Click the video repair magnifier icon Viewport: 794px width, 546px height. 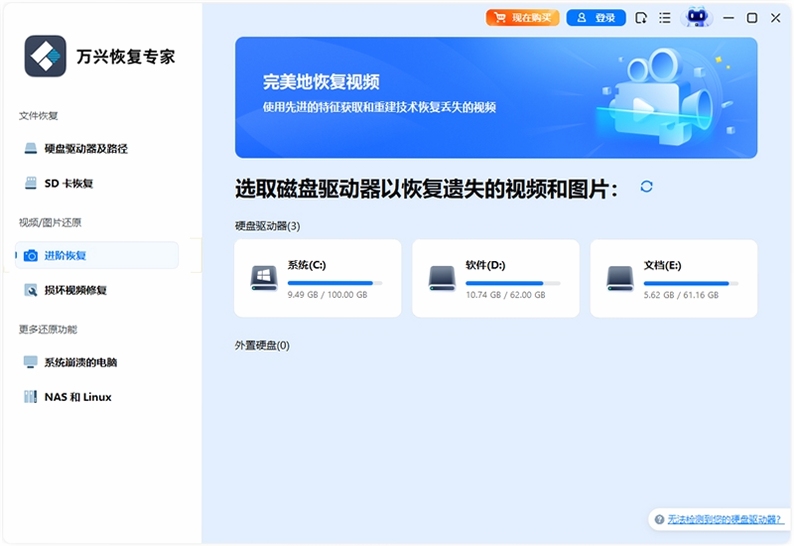[x=31, y=290]
